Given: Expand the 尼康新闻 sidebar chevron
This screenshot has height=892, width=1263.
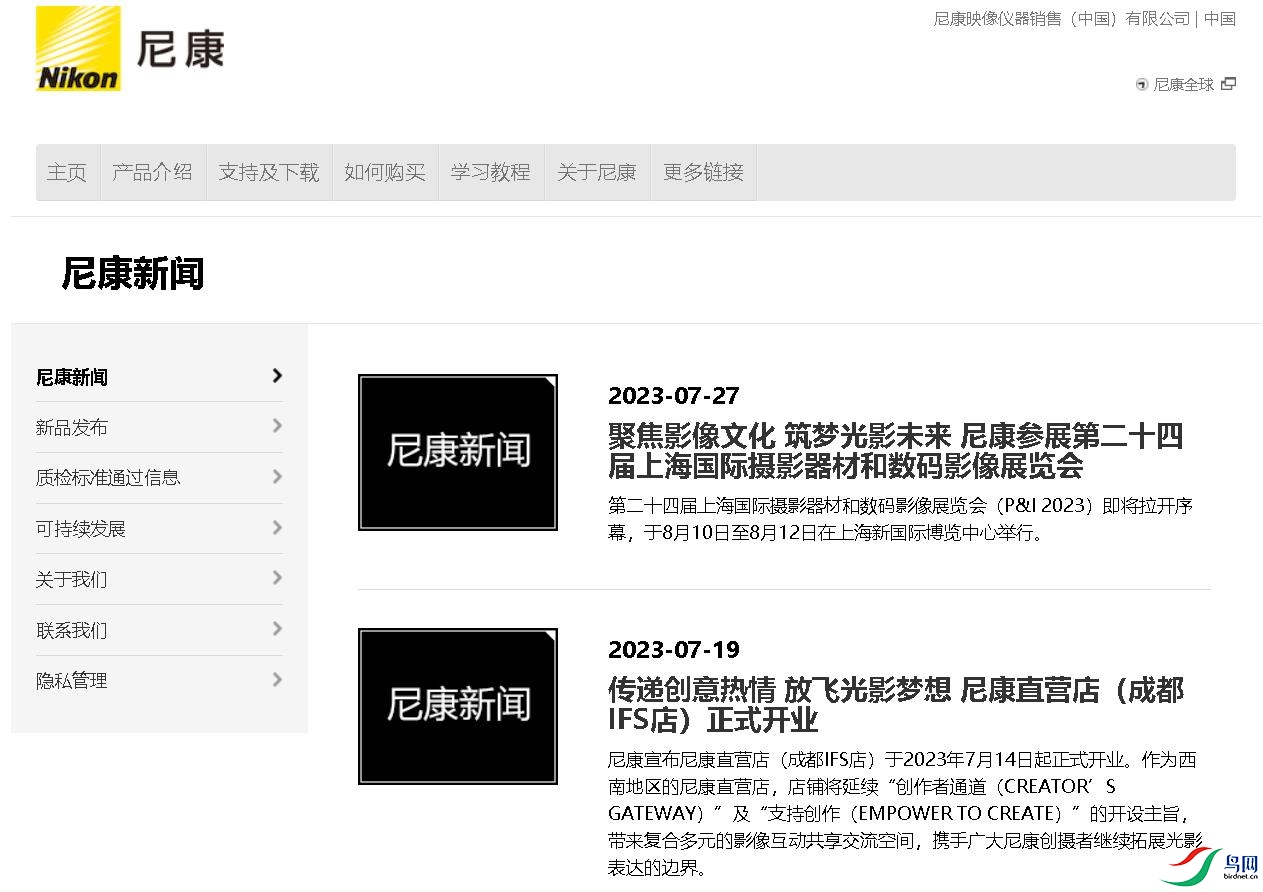Looking at the screenshot, I should coord(277,376).
